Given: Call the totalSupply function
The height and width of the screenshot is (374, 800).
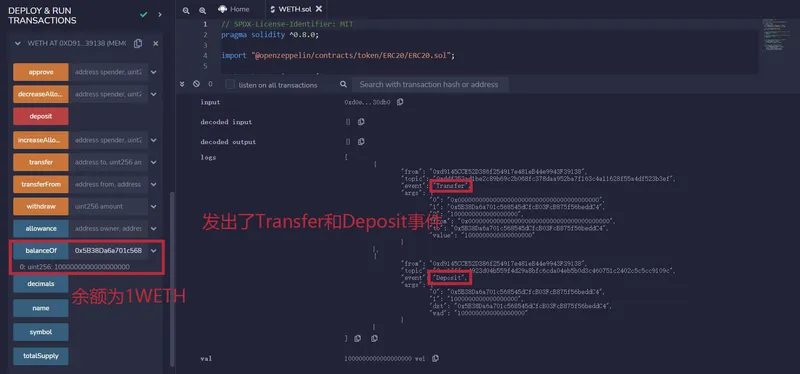Looking at the screenshot, I should coord(41,356).
